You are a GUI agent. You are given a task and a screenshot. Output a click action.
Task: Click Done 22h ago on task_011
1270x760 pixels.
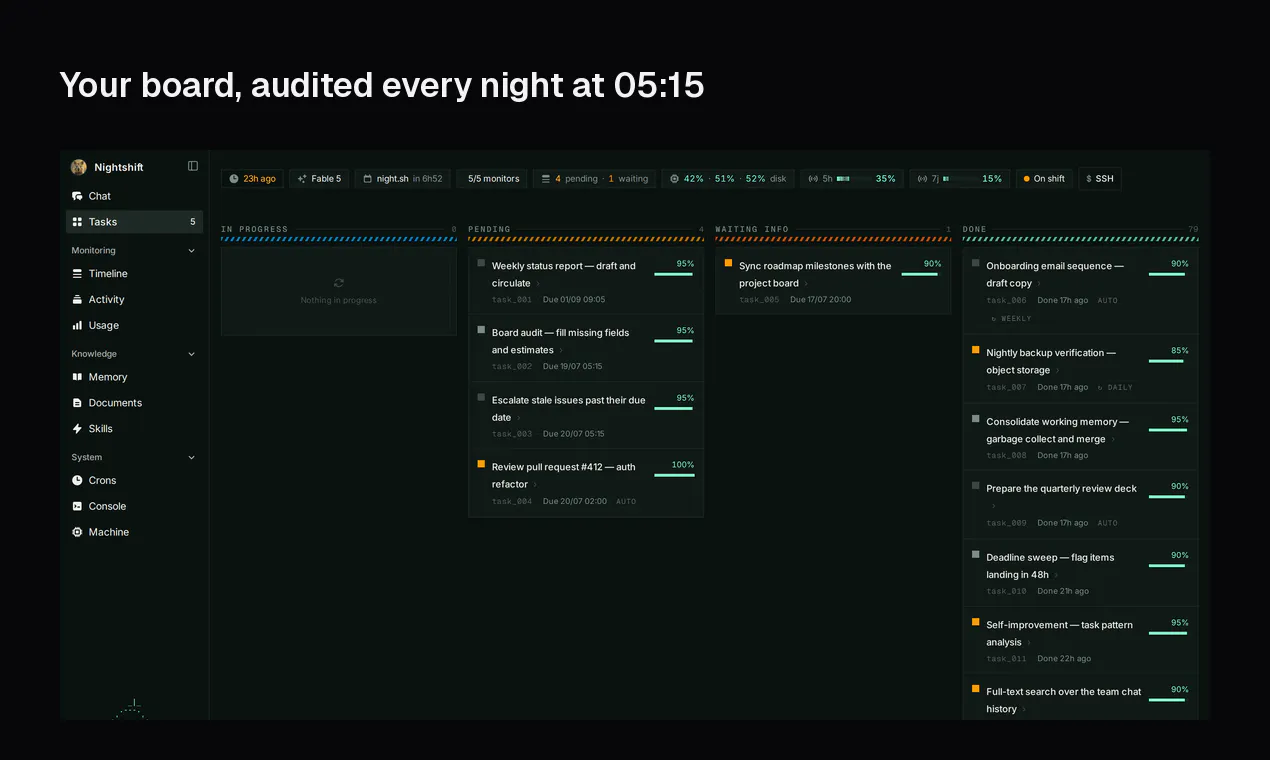pos(1064,659)
